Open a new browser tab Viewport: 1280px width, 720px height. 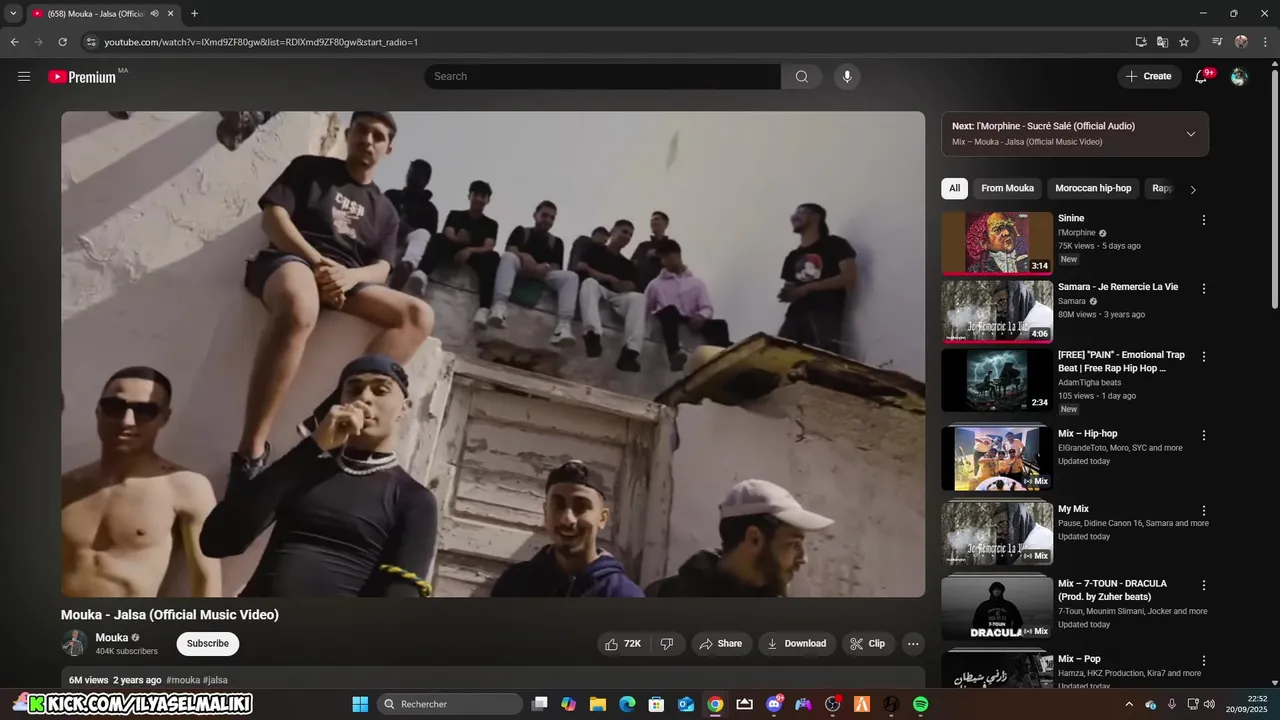click(194, 14)
